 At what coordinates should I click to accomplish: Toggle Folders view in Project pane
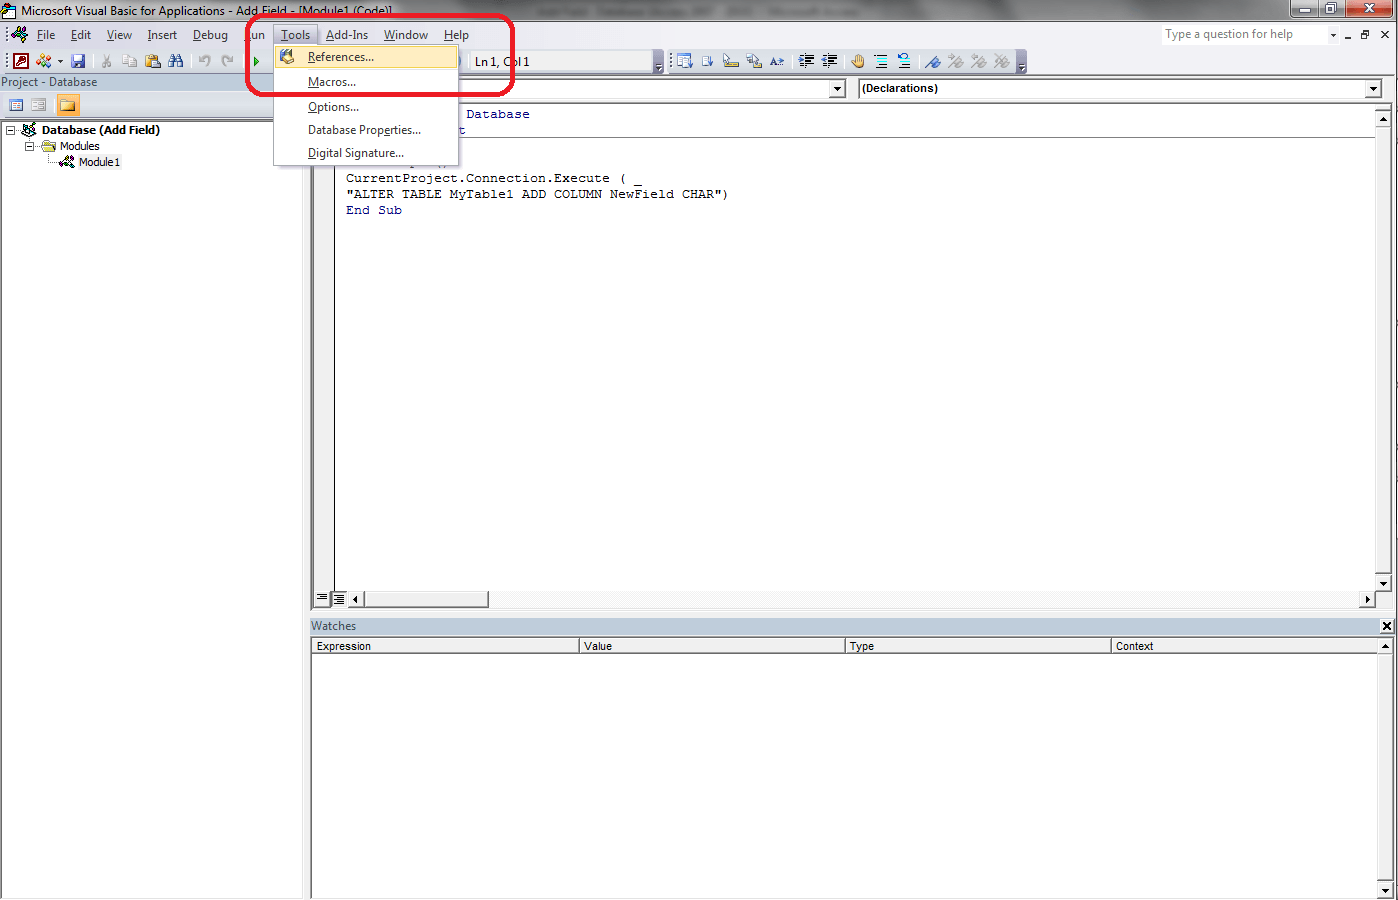(67, 105)
